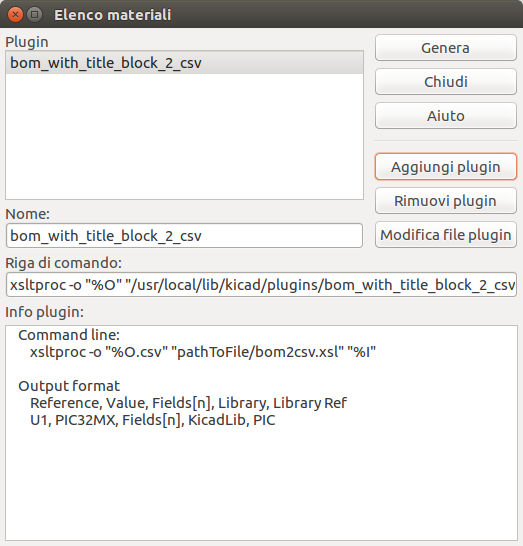Open Modifica file plugin

pos(445,235)
